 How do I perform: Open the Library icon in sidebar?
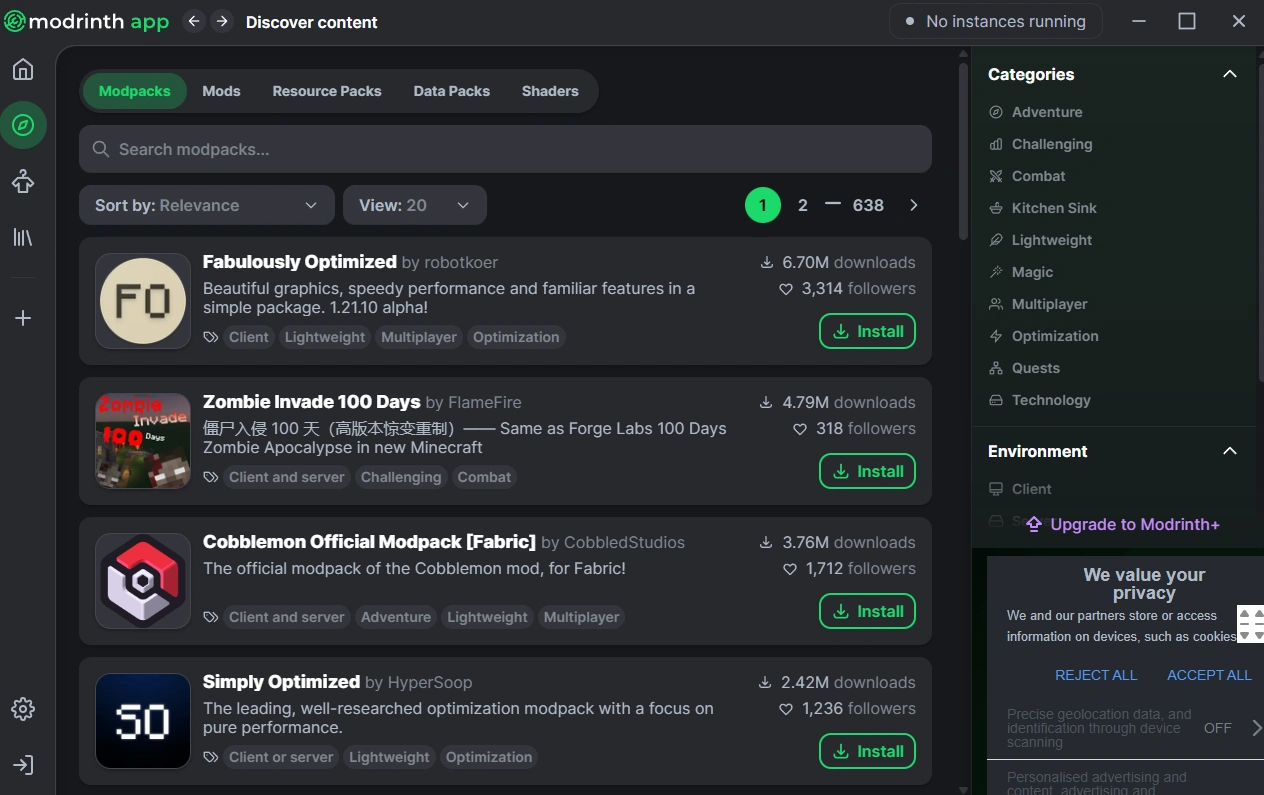click(23, 237)
